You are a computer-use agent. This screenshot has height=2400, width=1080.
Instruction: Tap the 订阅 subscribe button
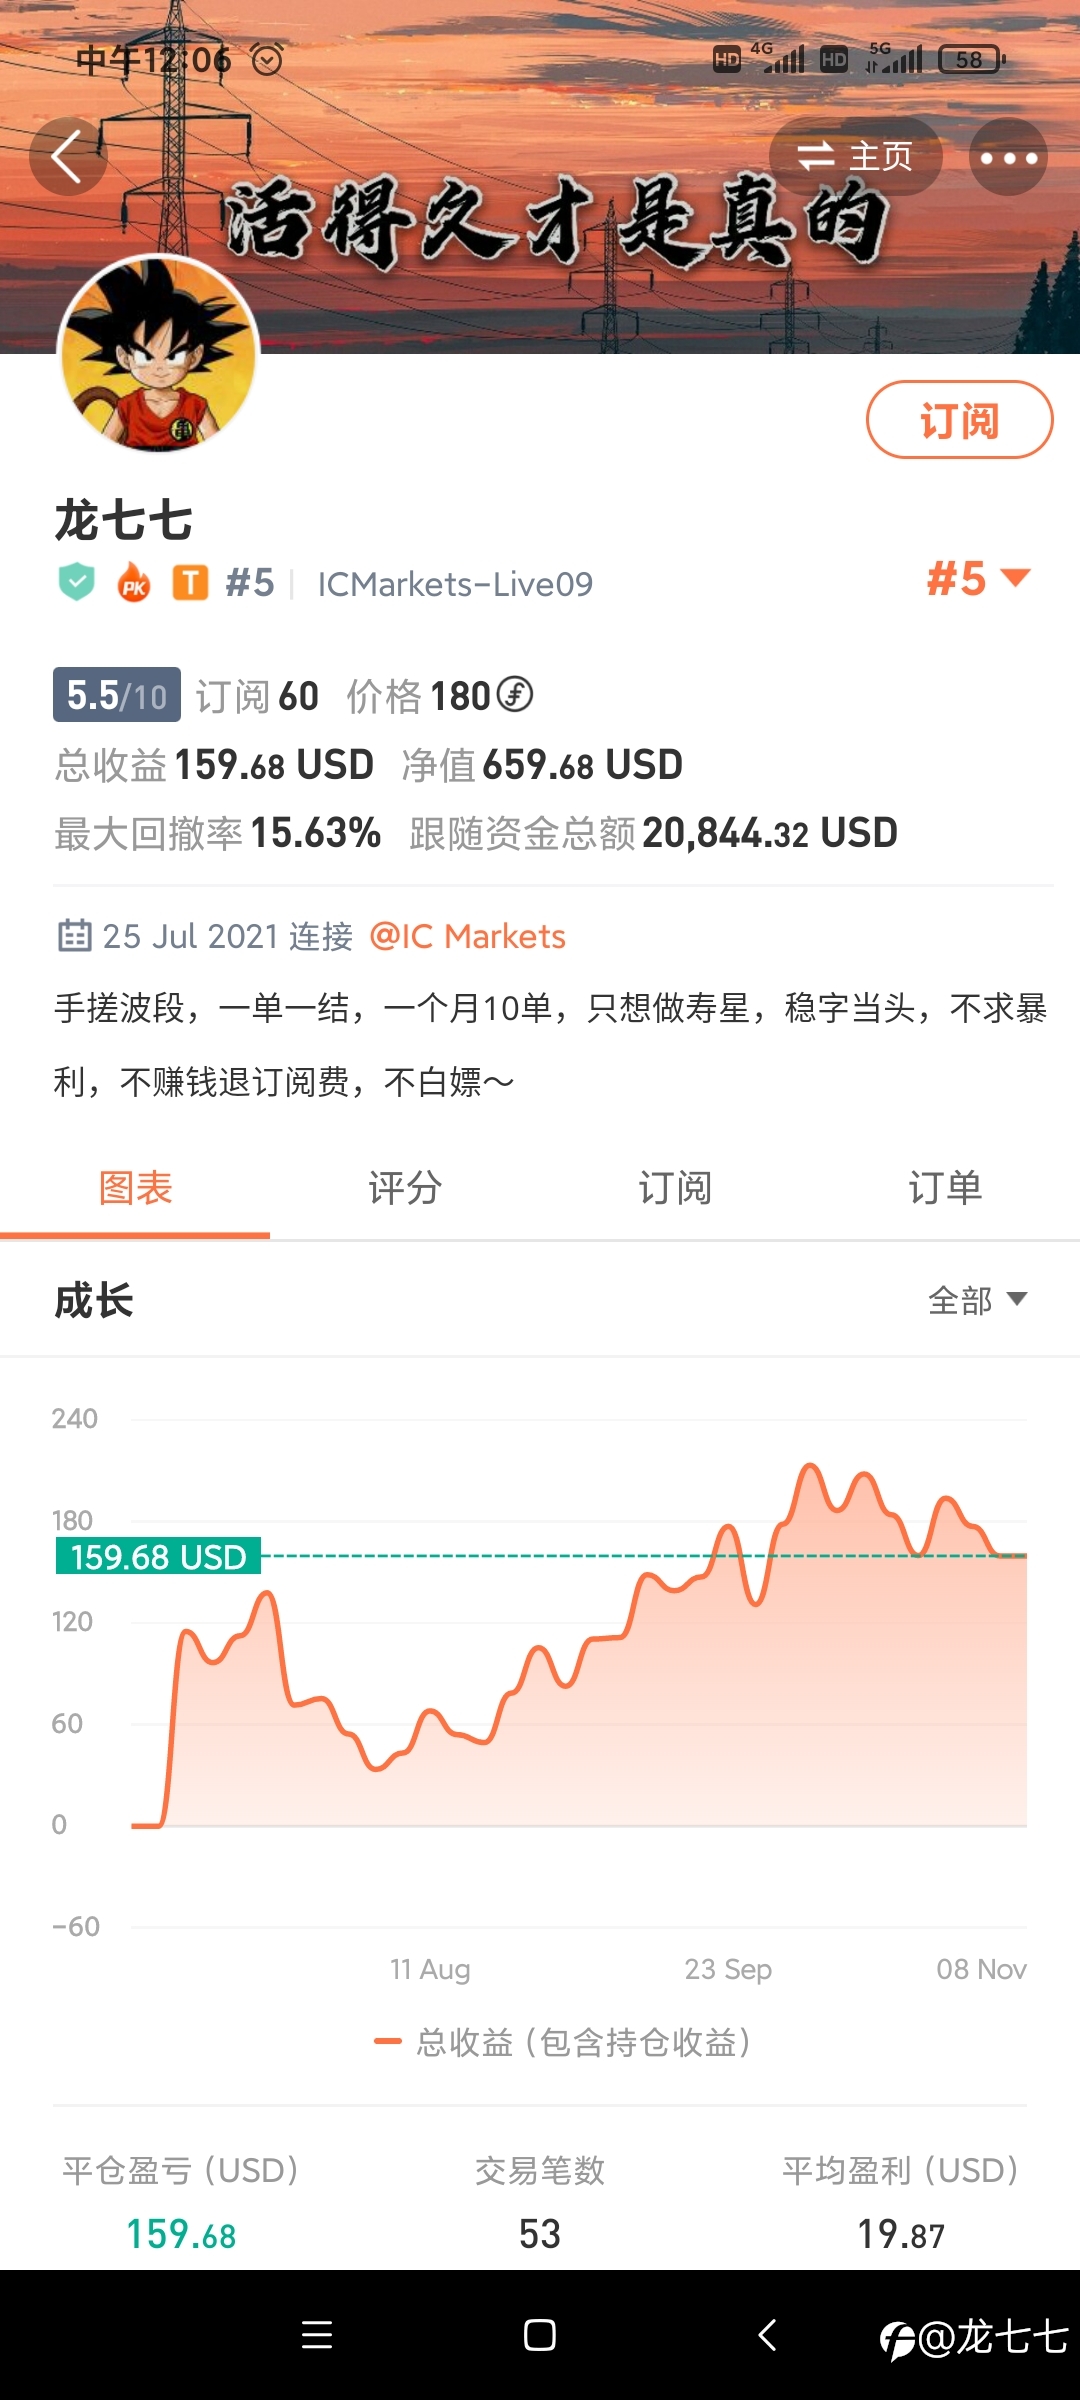pyautogui.click(x=959, y=420)
